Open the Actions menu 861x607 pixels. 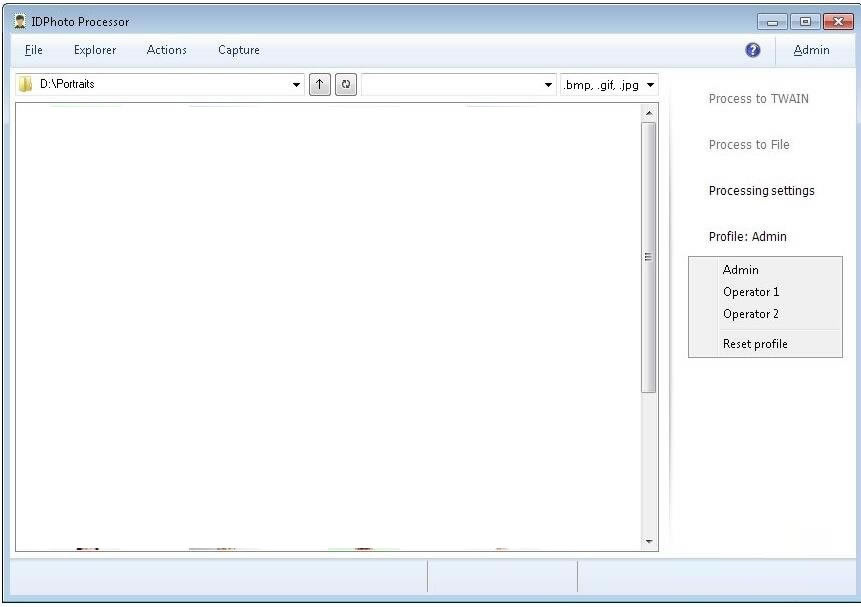(x=166, y=50)
